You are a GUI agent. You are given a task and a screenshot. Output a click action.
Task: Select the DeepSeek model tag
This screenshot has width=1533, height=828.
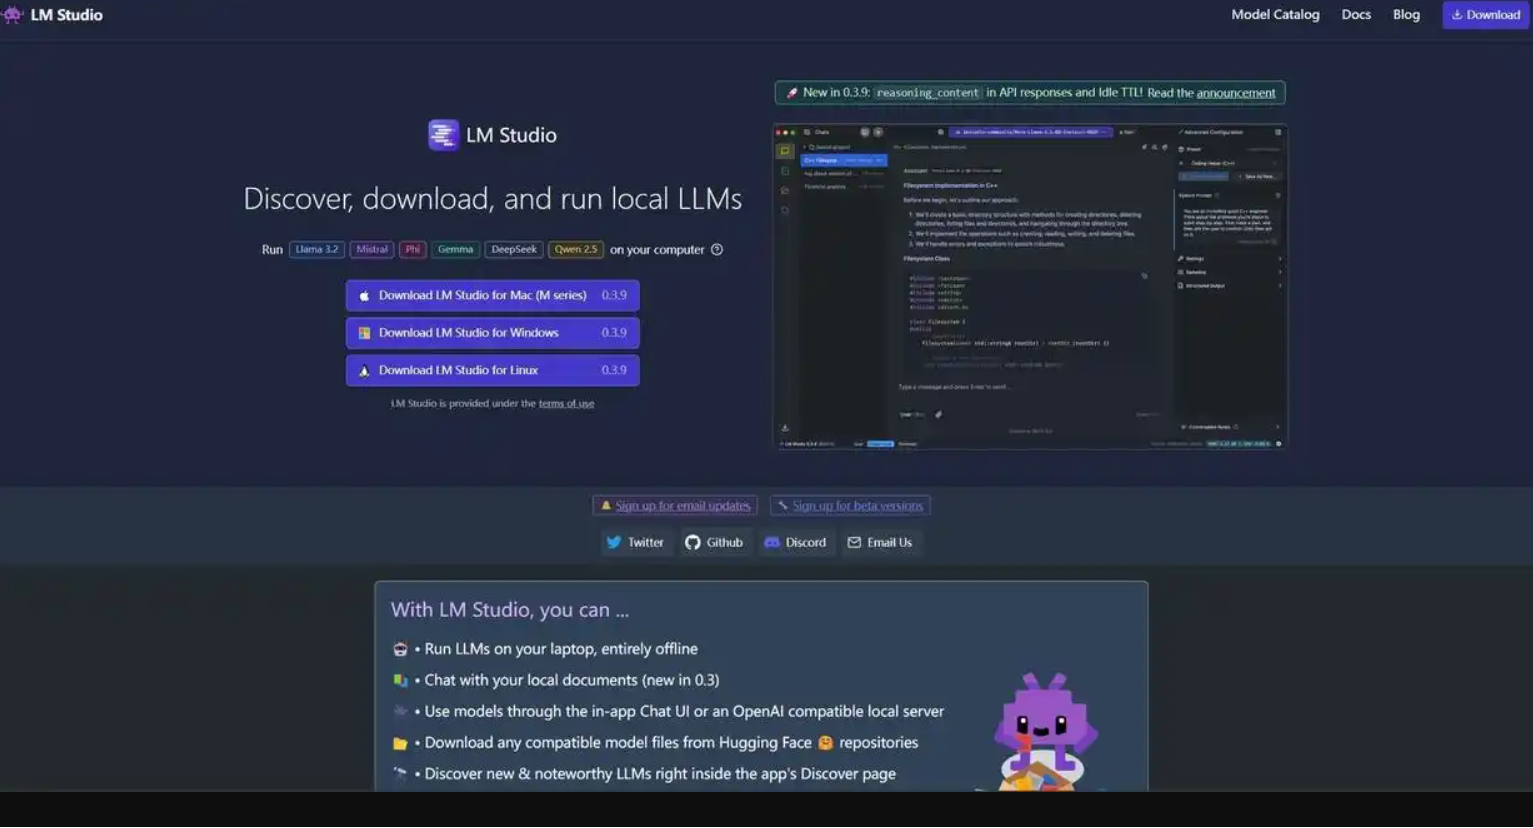[514, 250]
